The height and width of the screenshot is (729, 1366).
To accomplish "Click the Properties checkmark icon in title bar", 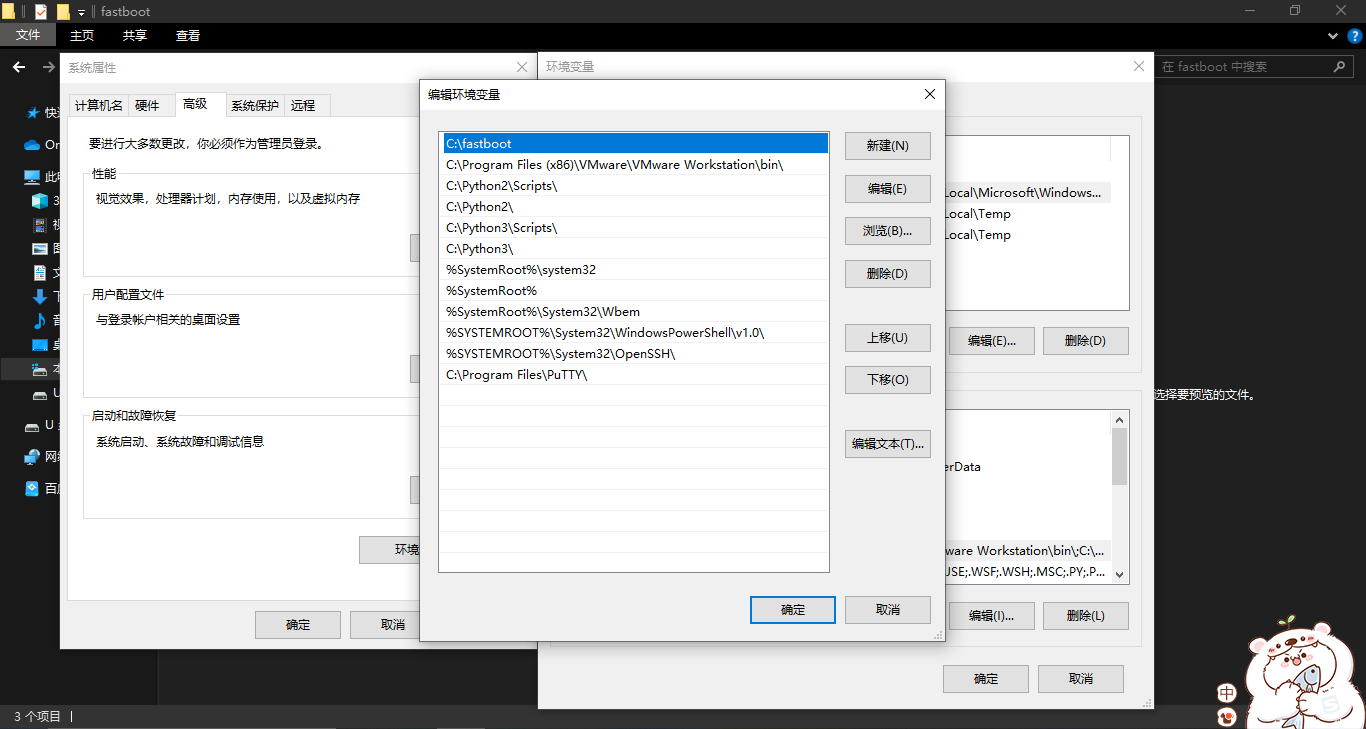I will coord(41,11).
